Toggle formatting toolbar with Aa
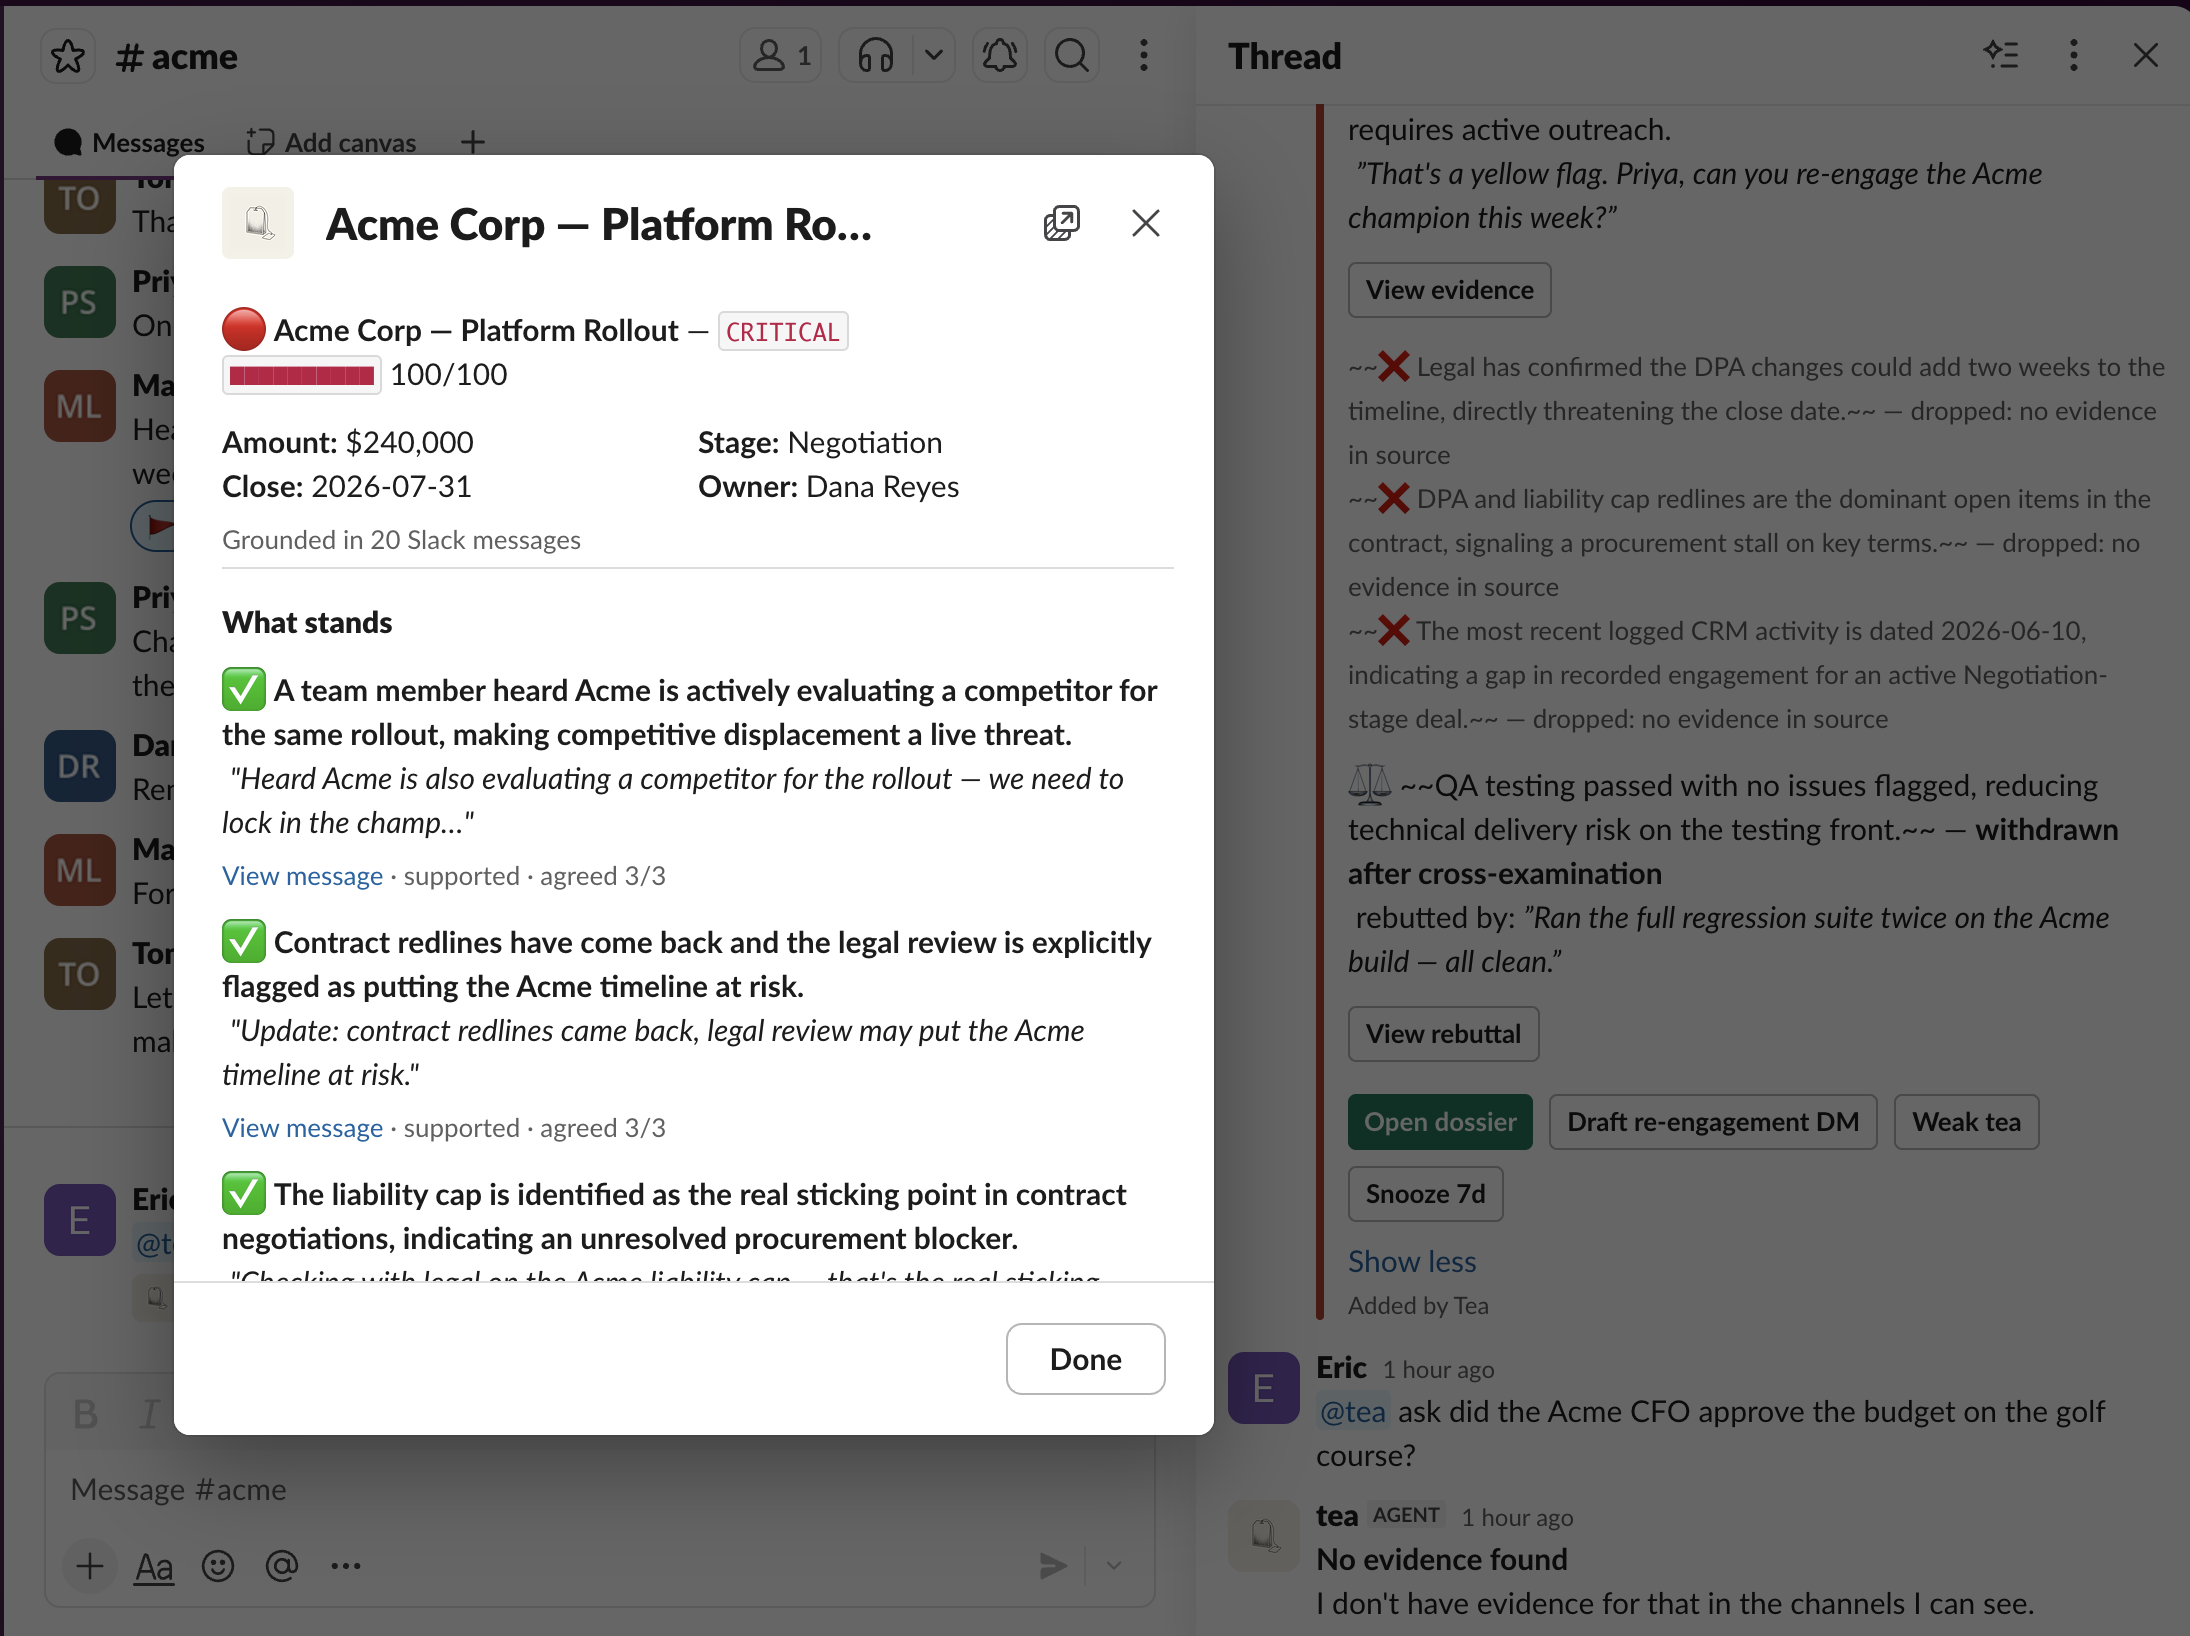The width and height of the screenshot is (2190, 1636). click(x=154, y=1566)
